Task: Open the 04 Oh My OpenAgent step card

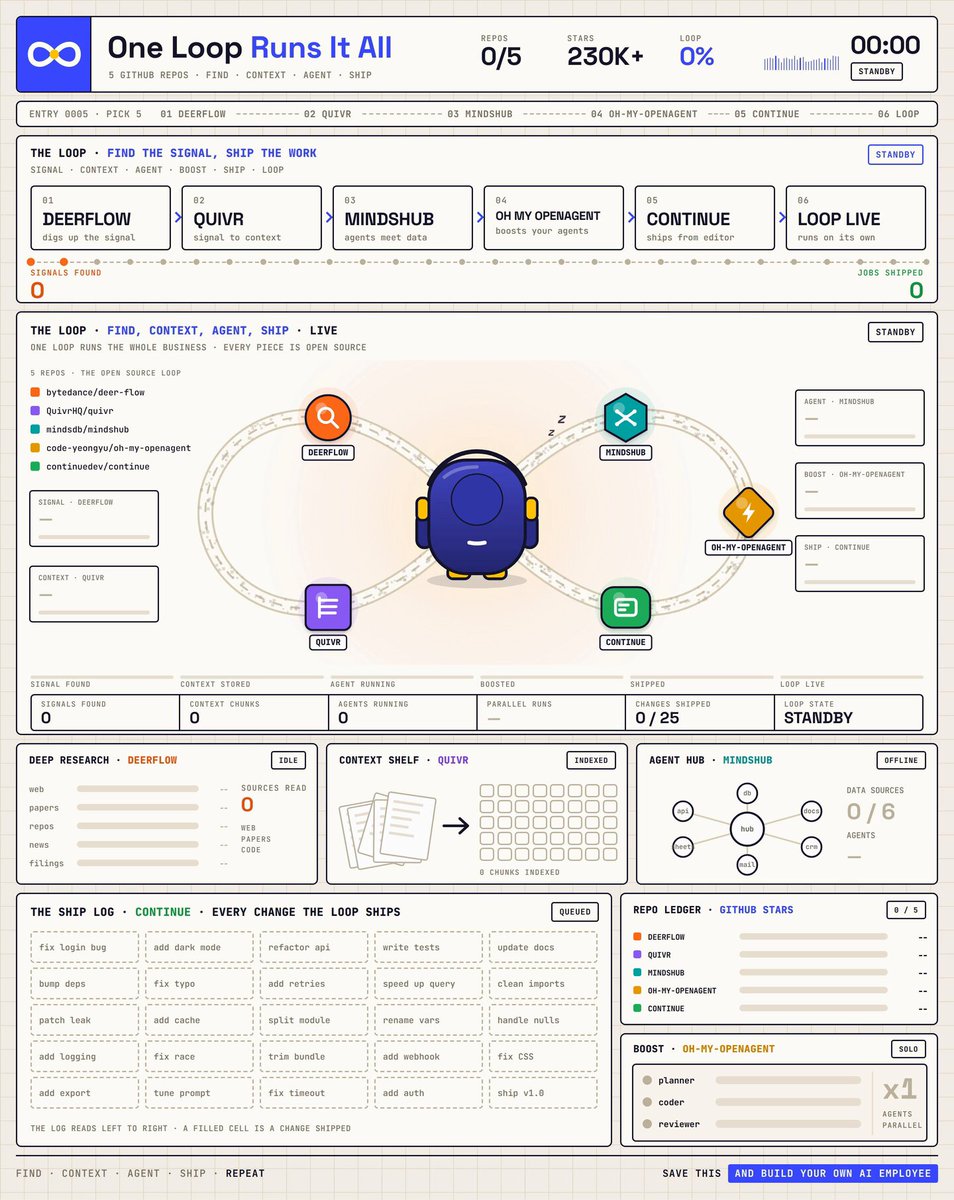Action: click(554, 218)
